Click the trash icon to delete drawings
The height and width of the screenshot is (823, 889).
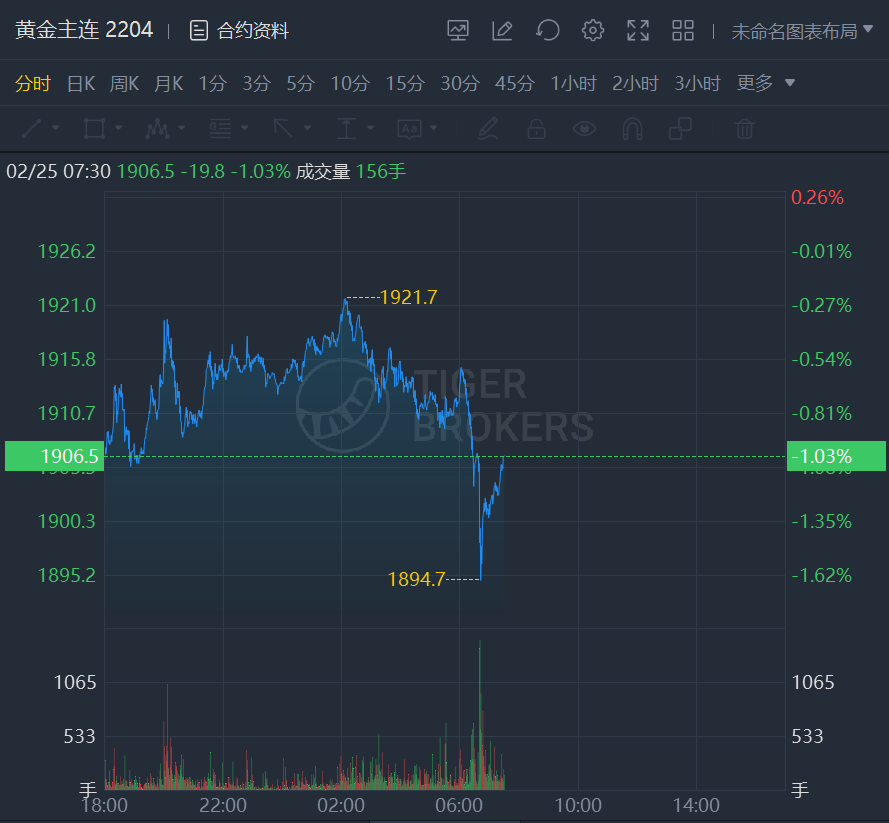pos(744,128)
